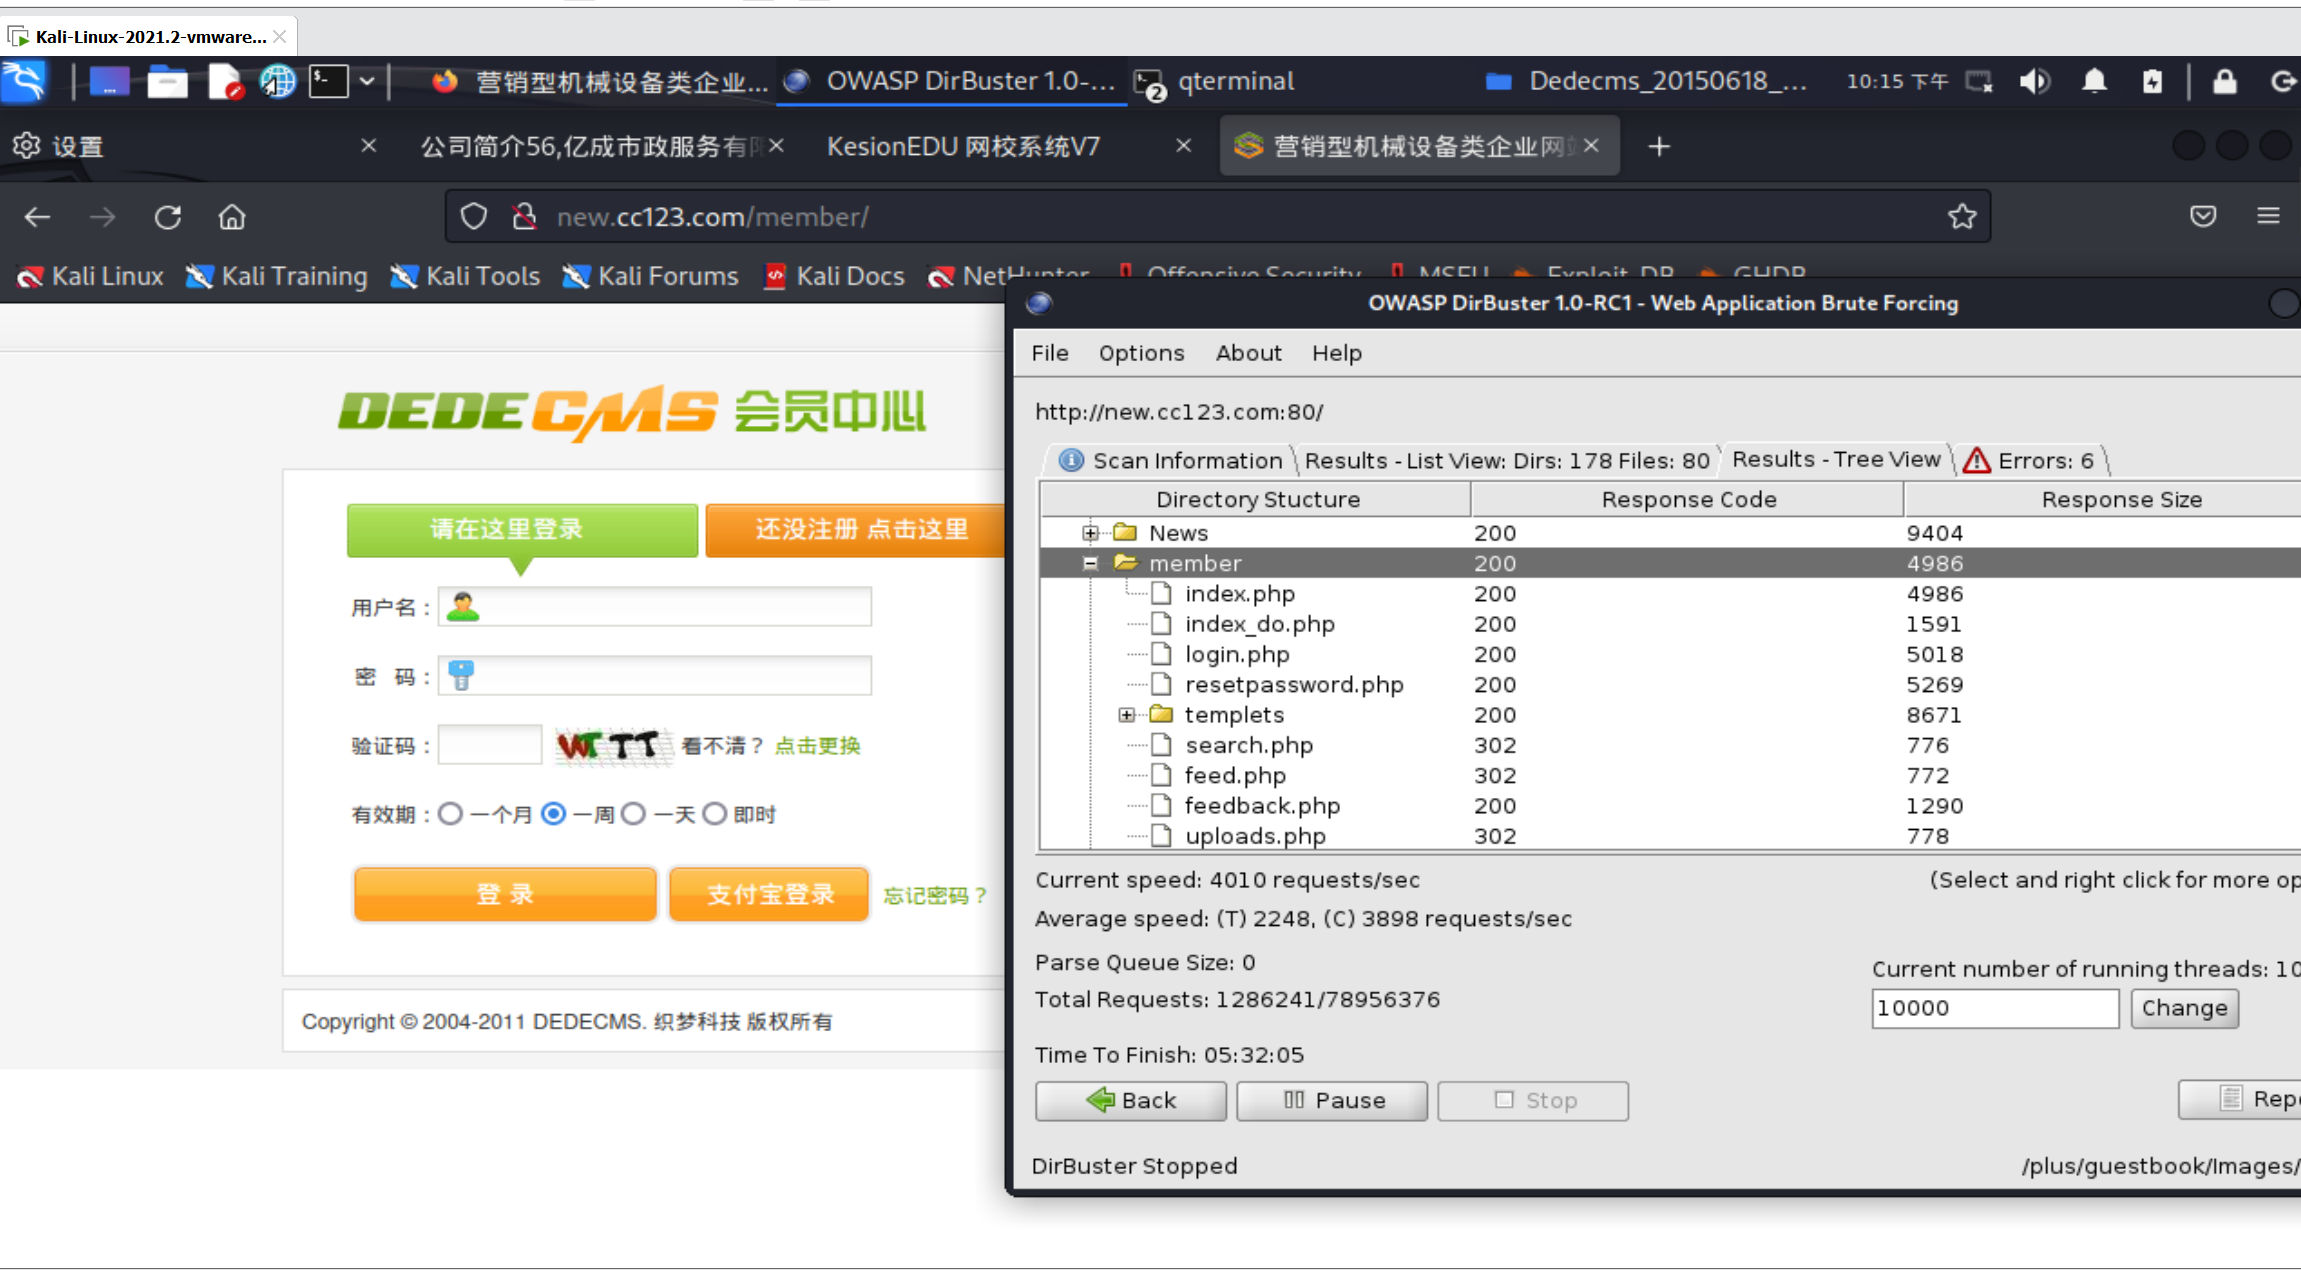Click the DirBuster Pause button
The width and height of the screenshot is (2301, 1270).
pyautogui.click(x=1332, y=1100)
